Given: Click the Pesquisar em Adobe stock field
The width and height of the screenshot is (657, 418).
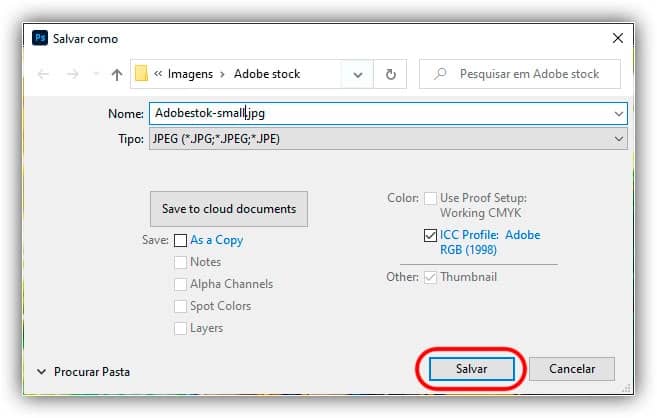Looking at the screenshot, I should tap(529, 74).
